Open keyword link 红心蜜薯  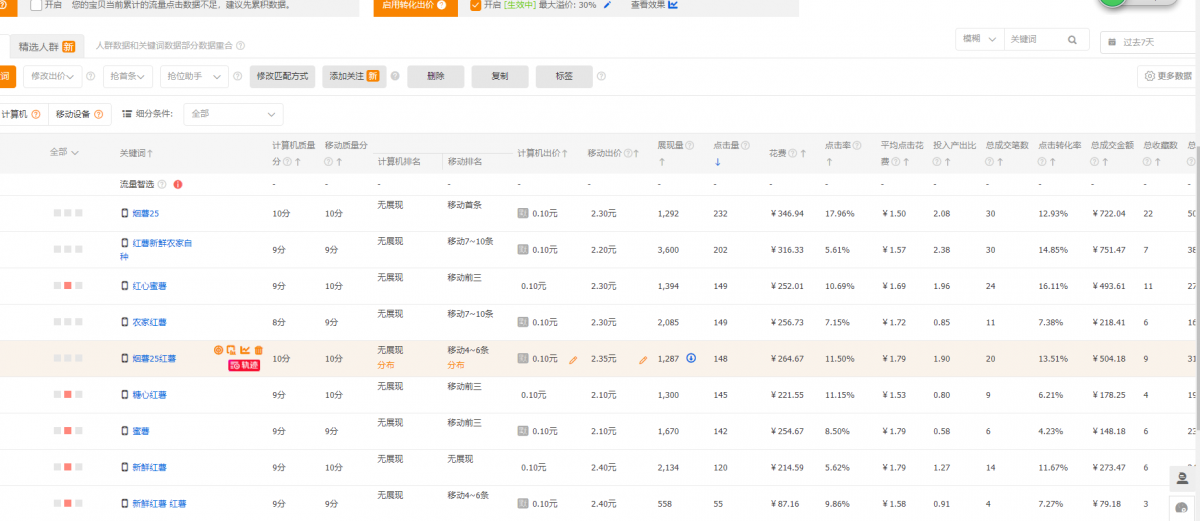[x=149, y=286]
